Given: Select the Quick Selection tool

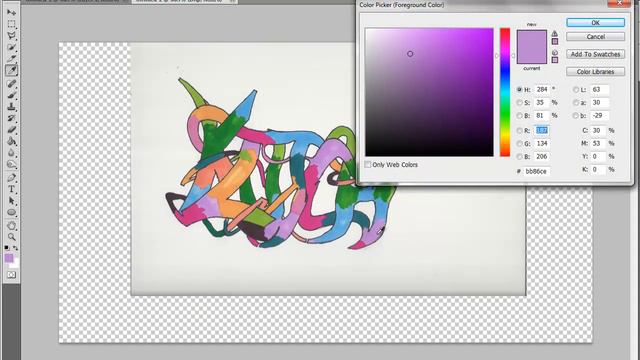Looking at the screenshot, I should pyautogui.click(x=11, y=47).
